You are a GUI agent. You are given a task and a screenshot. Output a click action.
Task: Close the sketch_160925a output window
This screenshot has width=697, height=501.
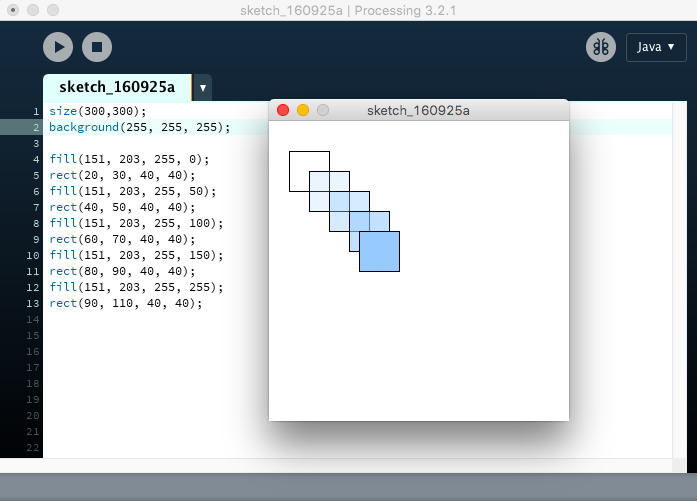click(x=283, y=110)
